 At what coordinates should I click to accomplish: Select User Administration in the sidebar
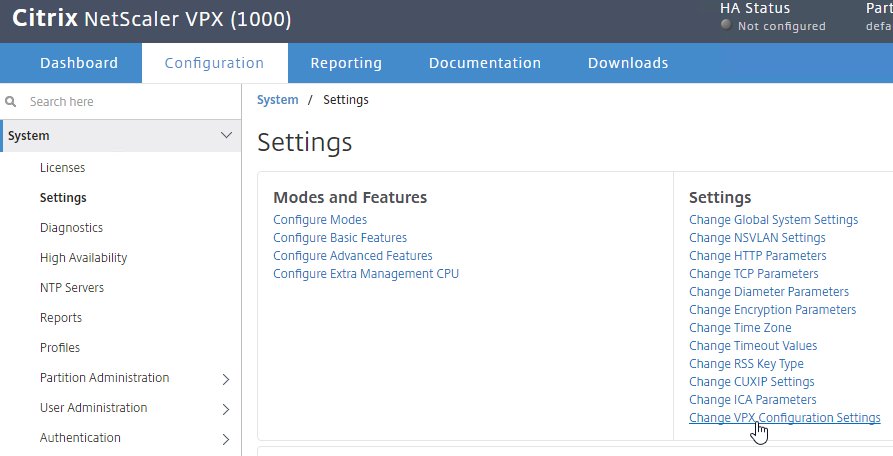(x=93, y=408)
